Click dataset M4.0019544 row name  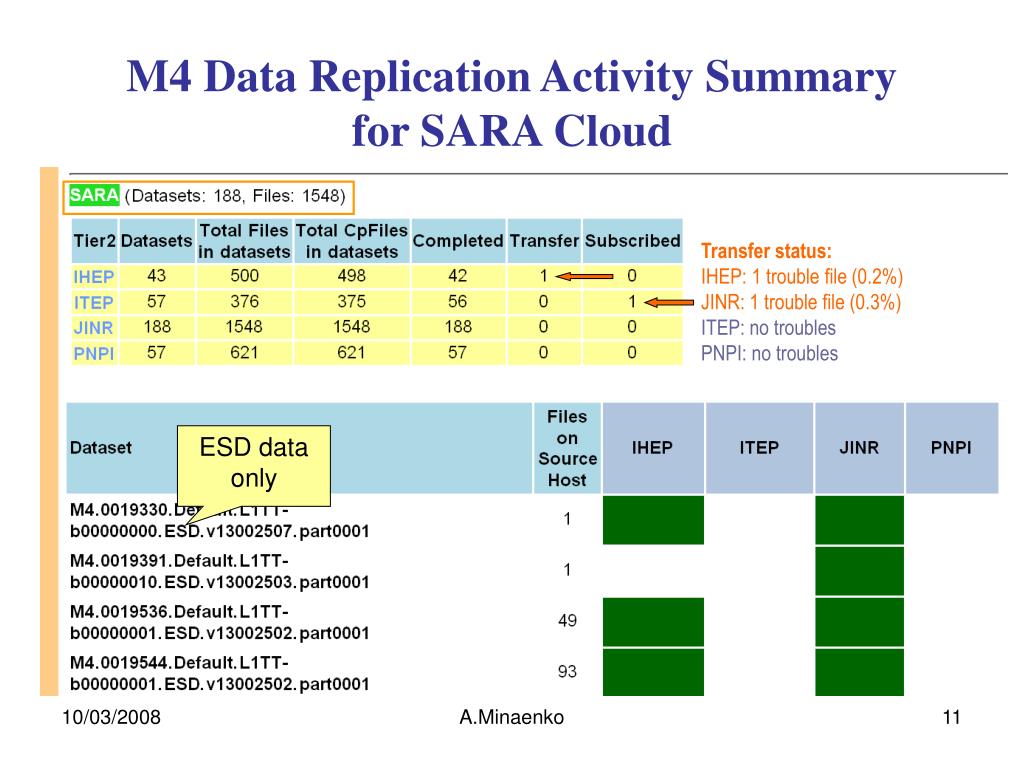(x=219, y=673)
